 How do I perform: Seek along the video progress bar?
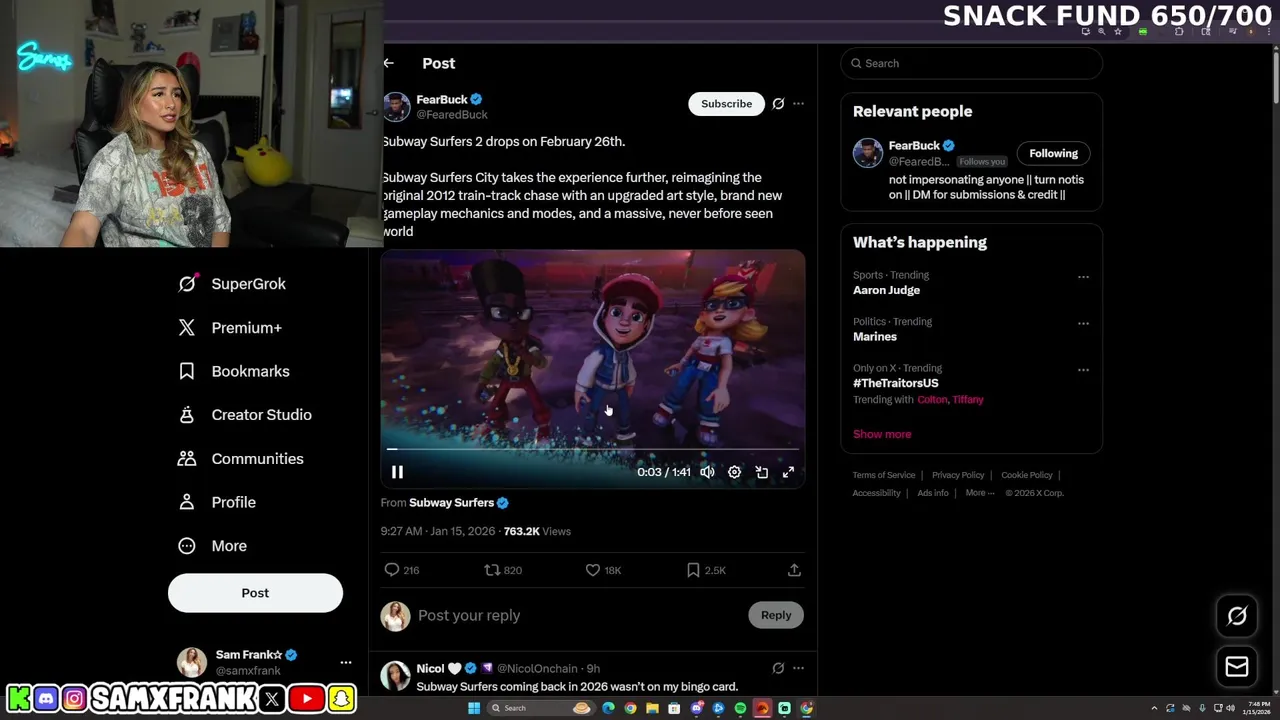(x=593, y=450)
